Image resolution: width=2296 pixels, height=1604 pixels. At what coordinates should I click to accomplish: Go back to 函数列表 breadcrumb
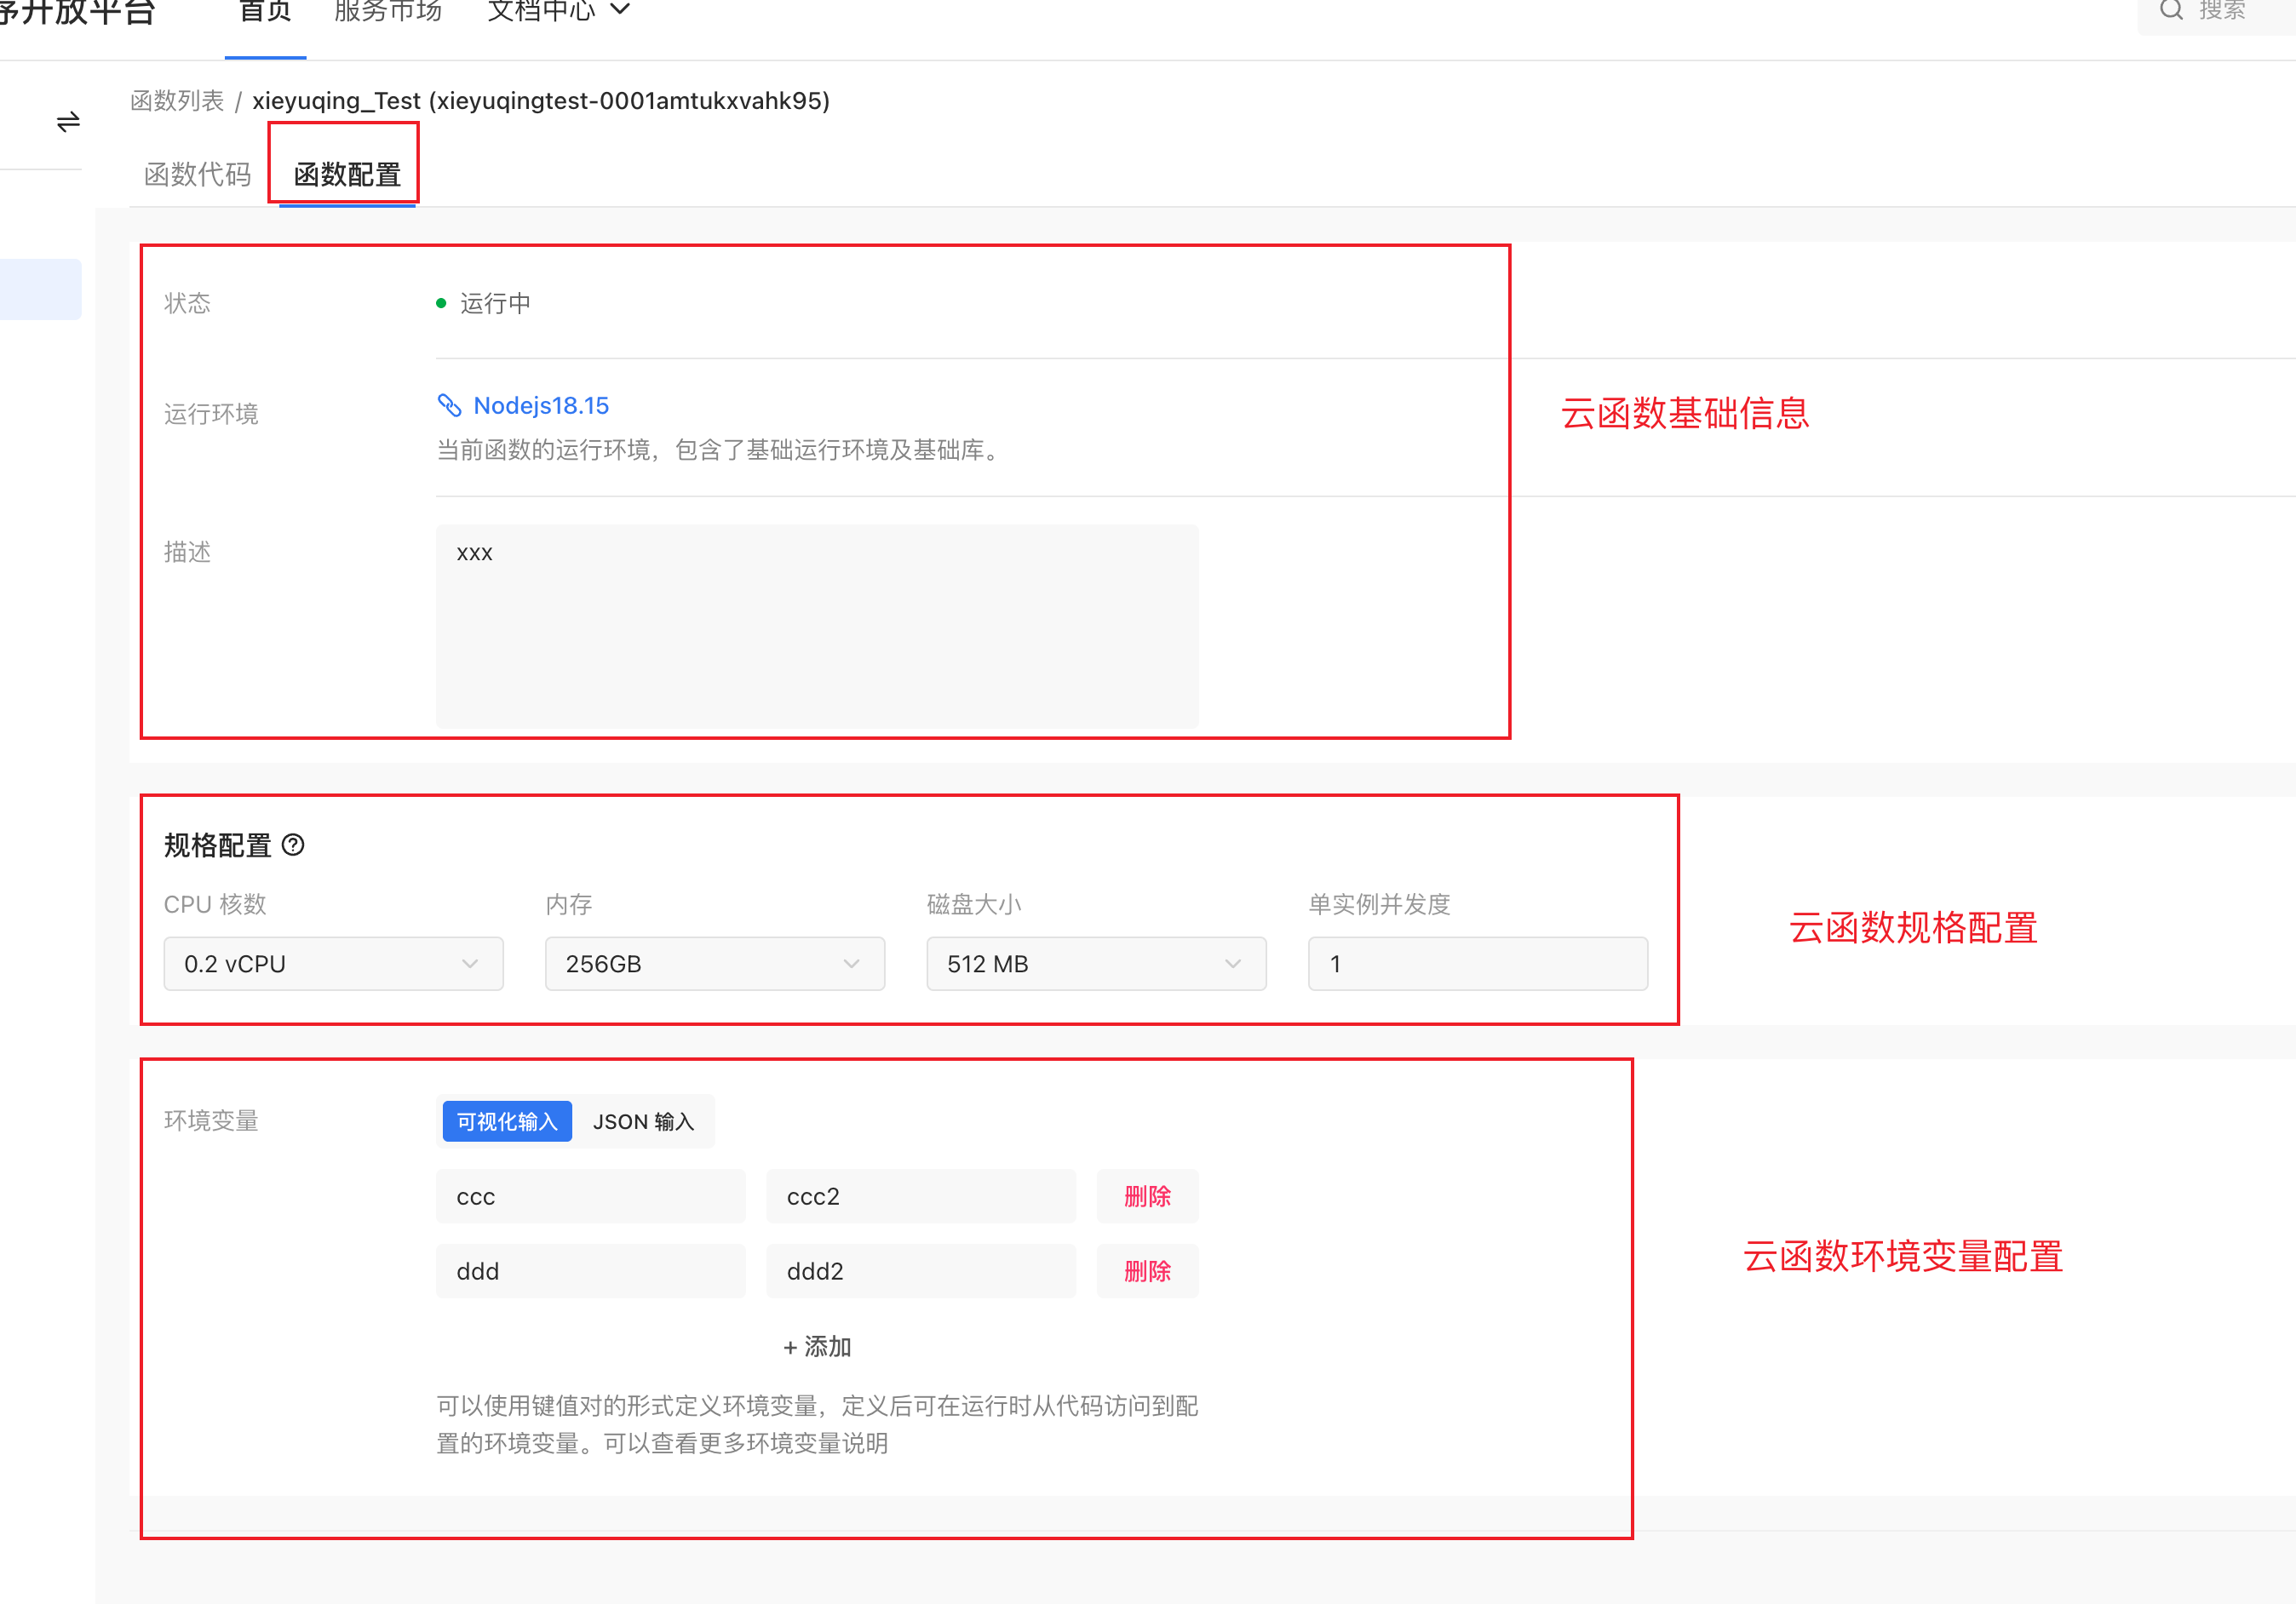(177, 101)
